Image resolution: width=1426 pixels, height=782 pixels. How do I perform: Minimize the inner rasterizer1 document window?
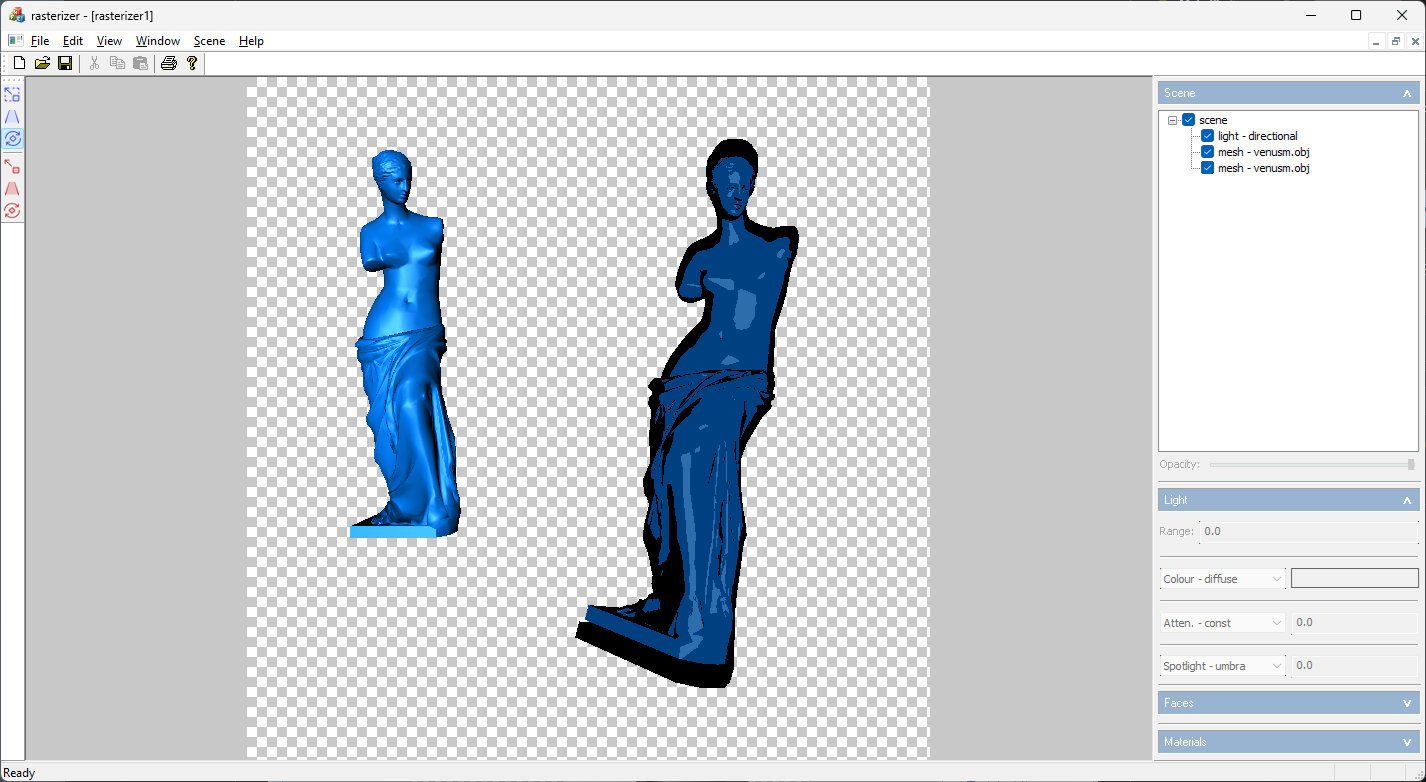coord(1377,41)
